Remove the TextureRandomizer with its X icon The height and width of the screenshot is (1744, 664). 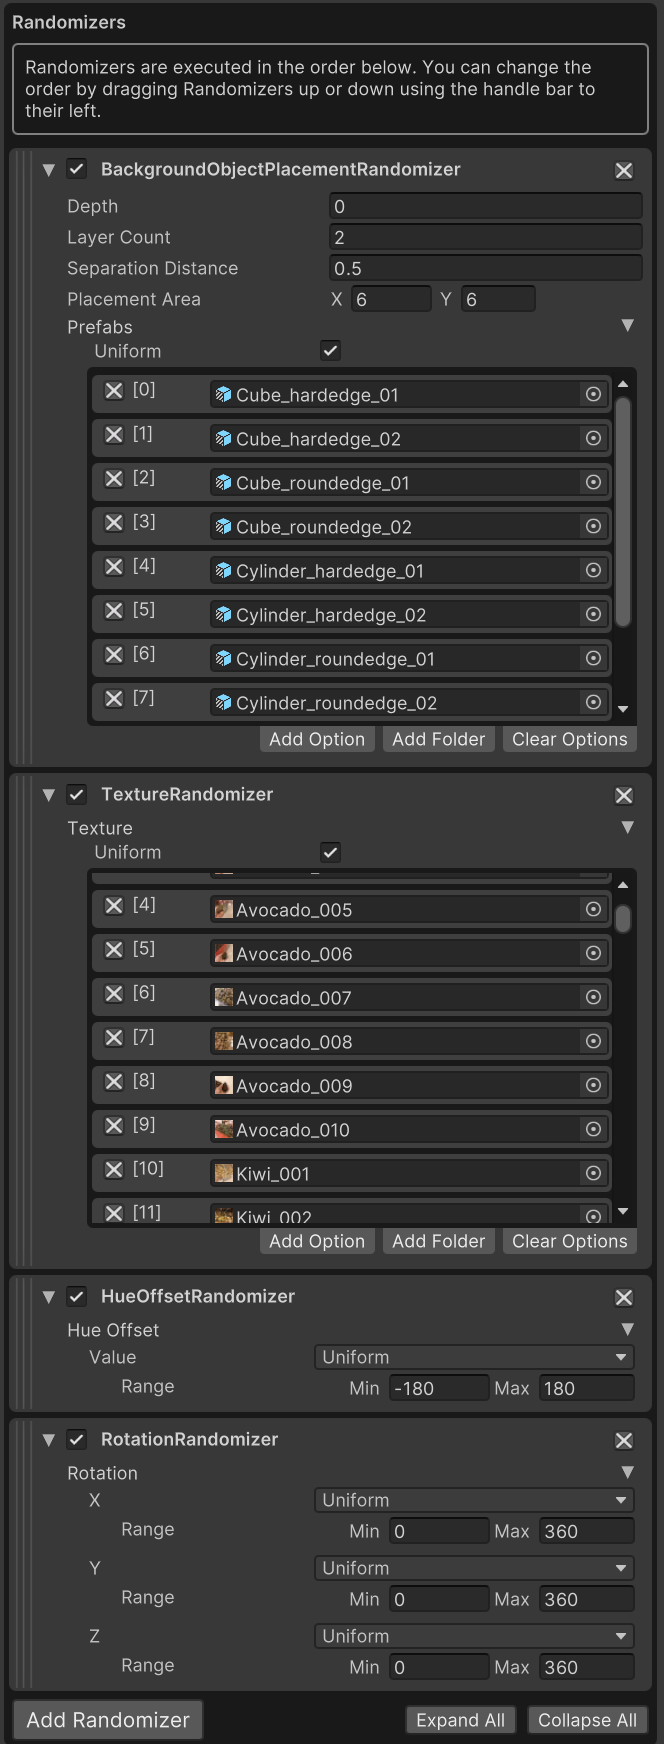(x=624, y=796)
